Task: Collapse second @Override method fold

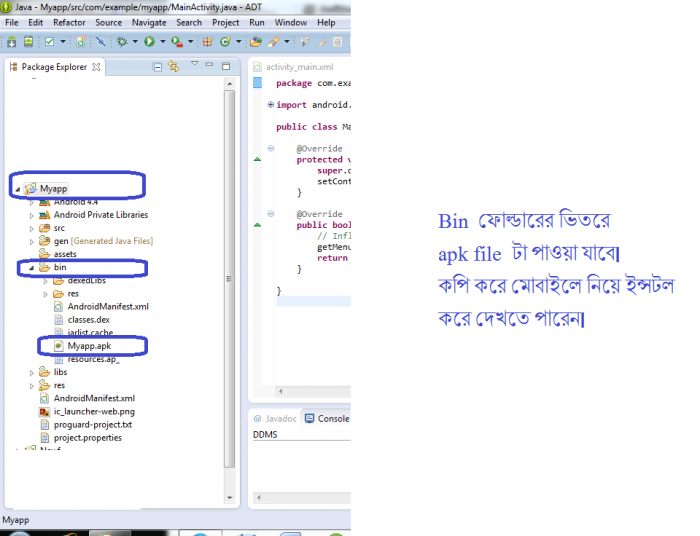Action: (271, 214)
